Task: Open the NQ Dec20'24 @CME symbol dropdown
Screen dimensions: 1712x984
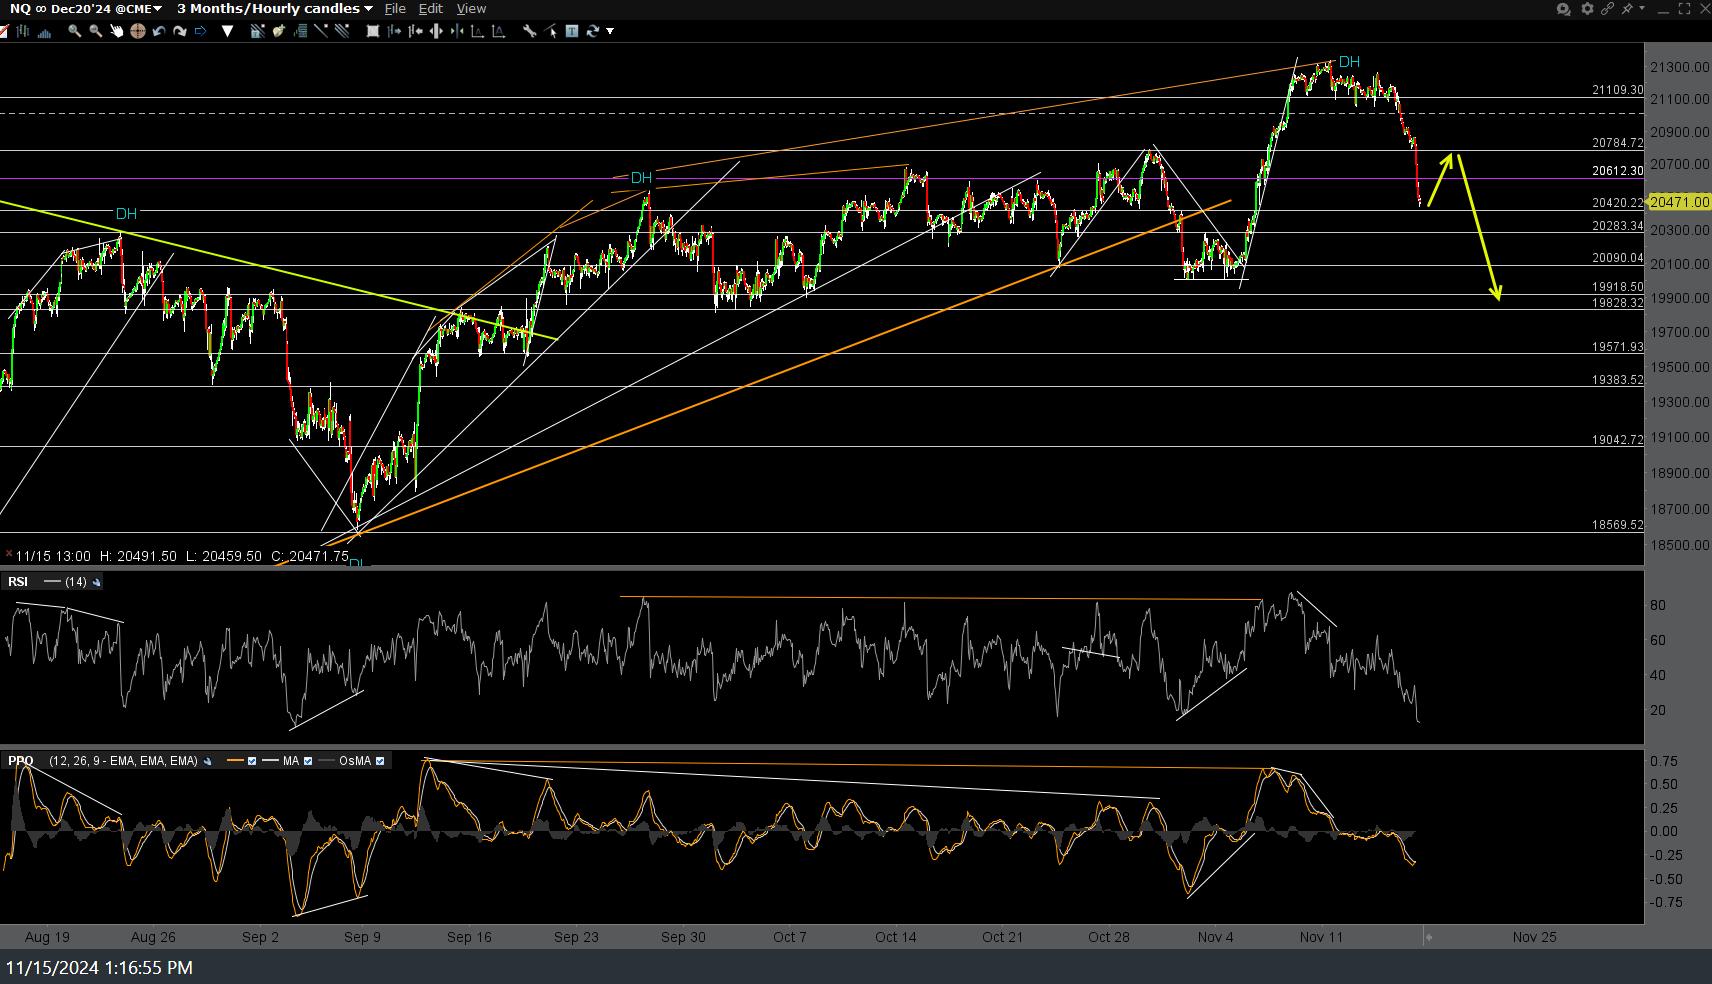Action: coord(86,9)
